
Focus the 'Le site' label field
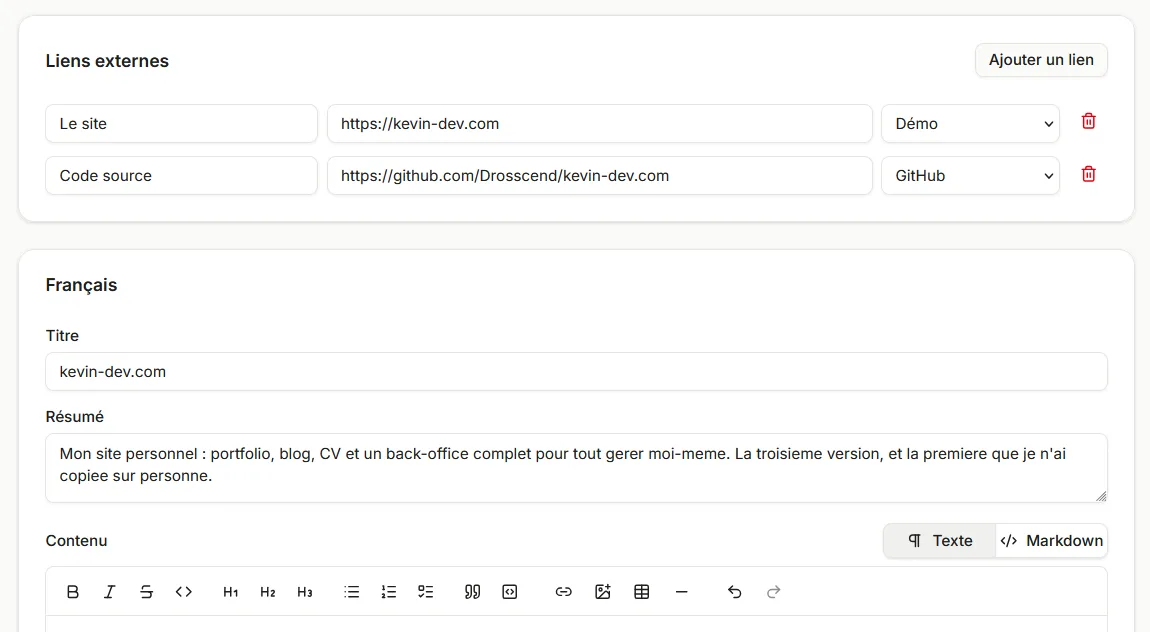point(181,123)
